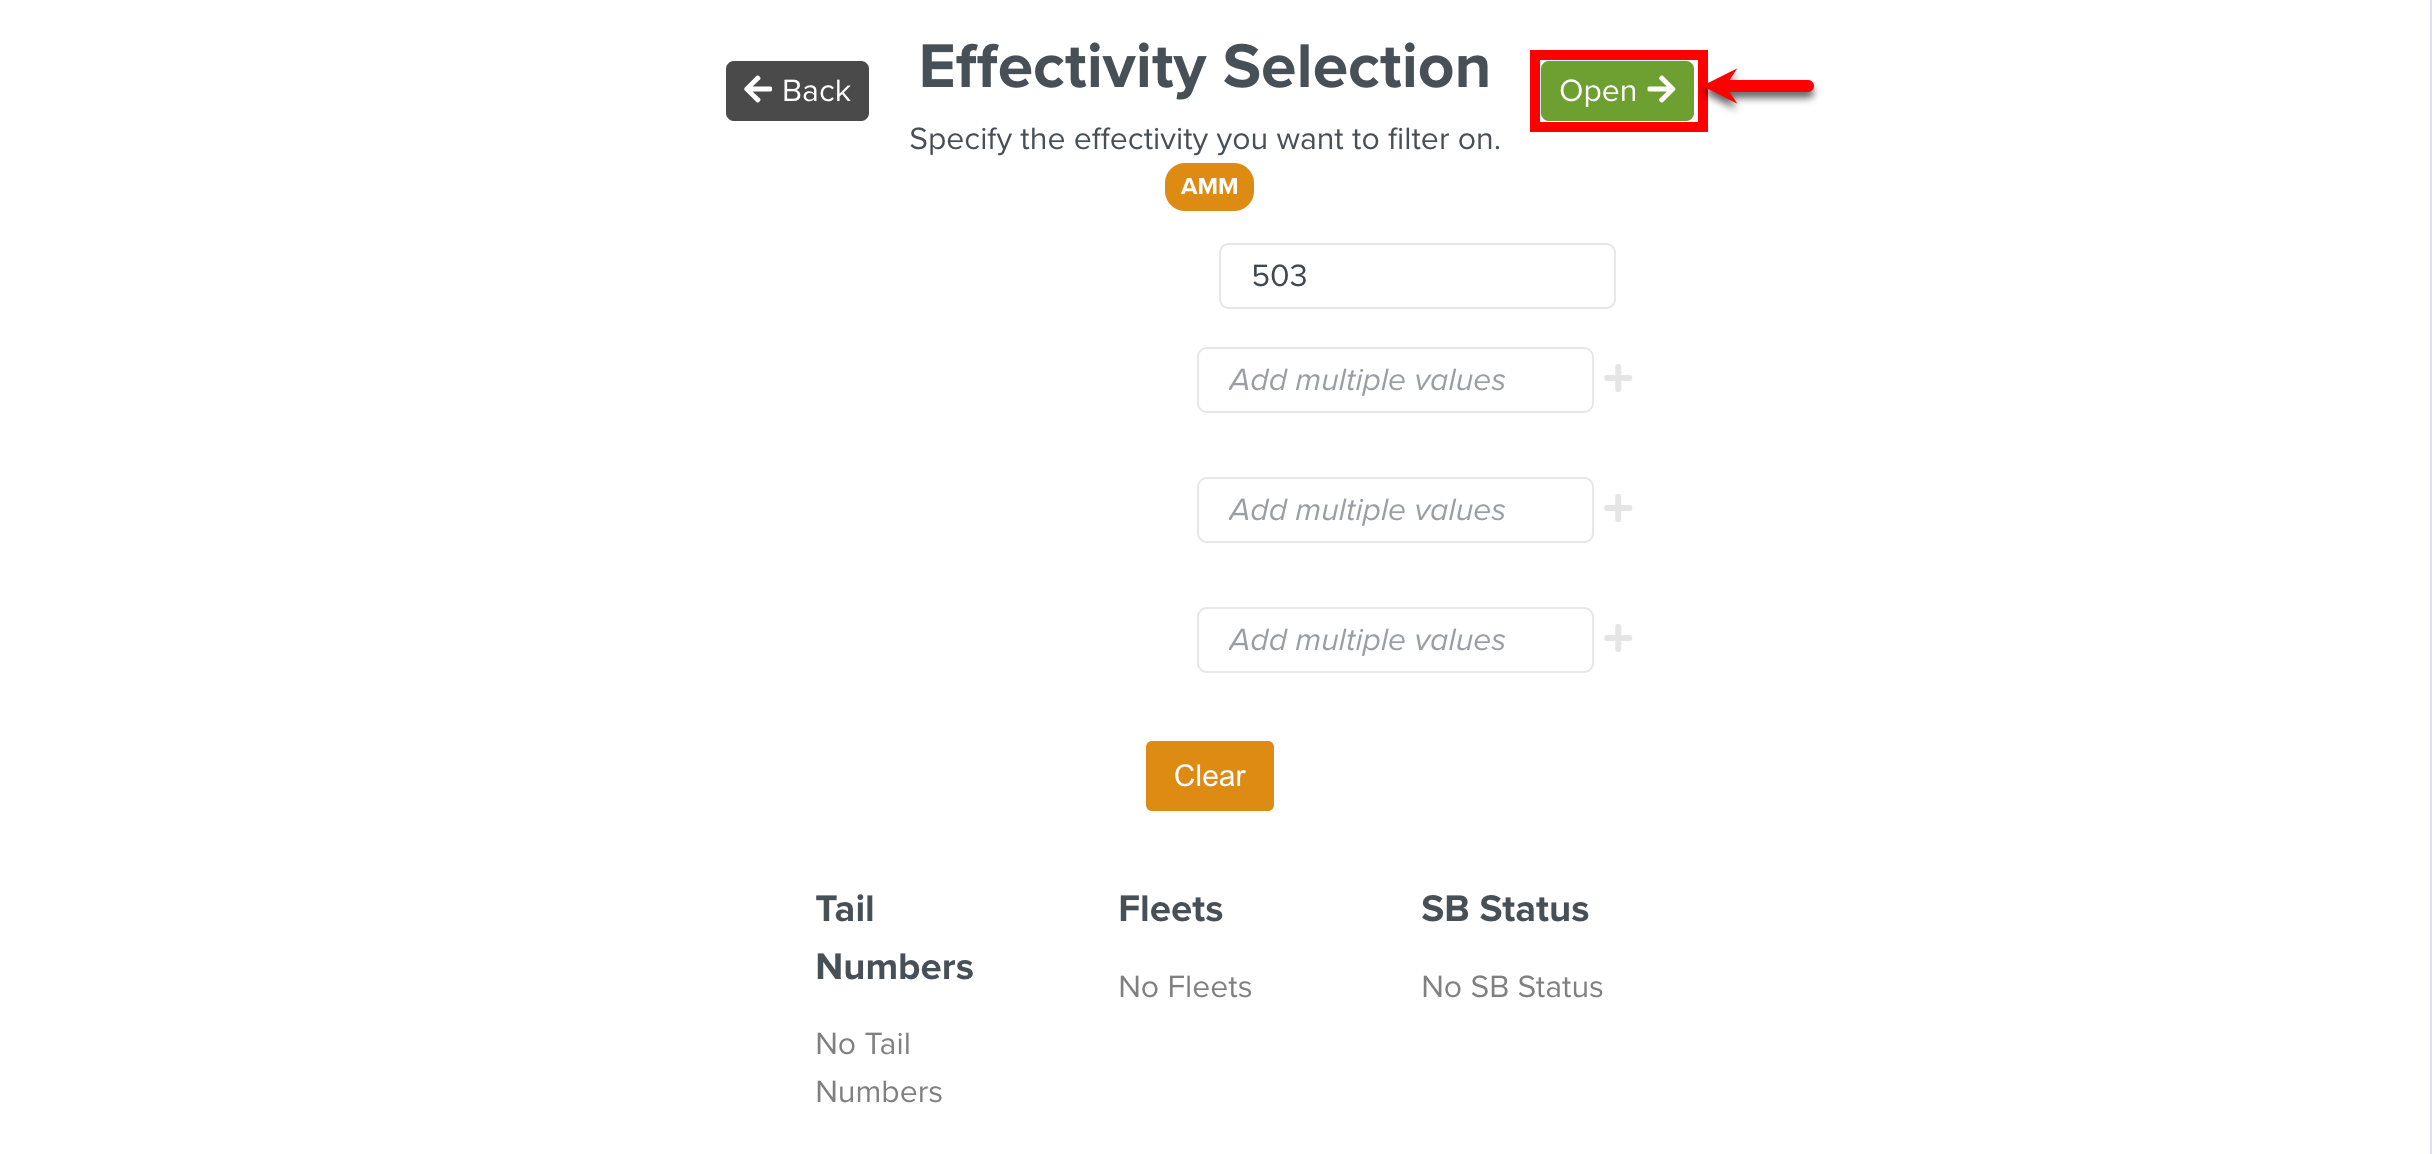Viewport: 2432px width, 1154px height.
Task: Focus the second Add multiple values field
Action: pos(1395,510)
